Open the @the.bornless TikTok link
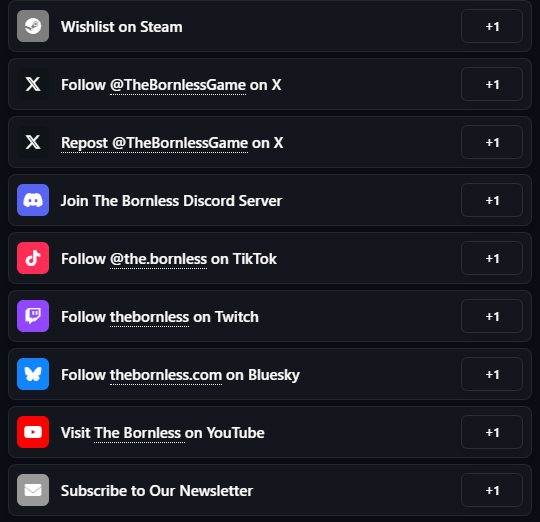 (x=158, y=259)
